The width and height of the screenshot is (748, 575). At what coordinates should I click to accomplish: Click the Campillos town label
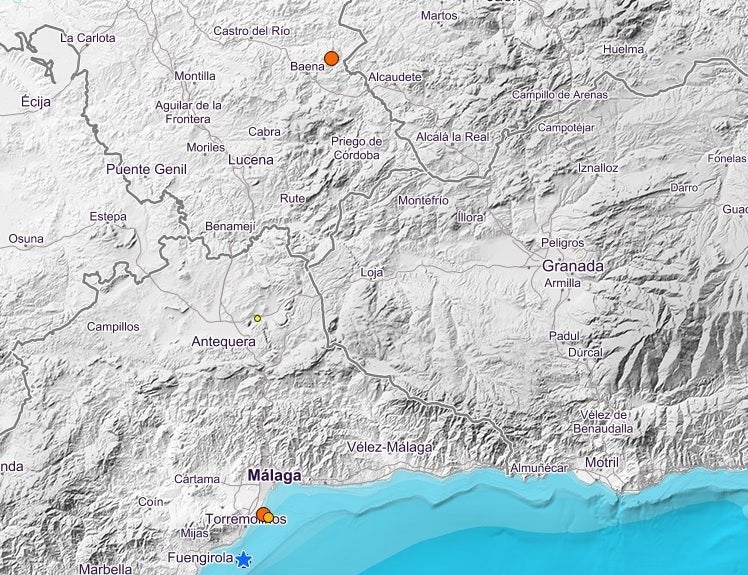coord(113,327)
